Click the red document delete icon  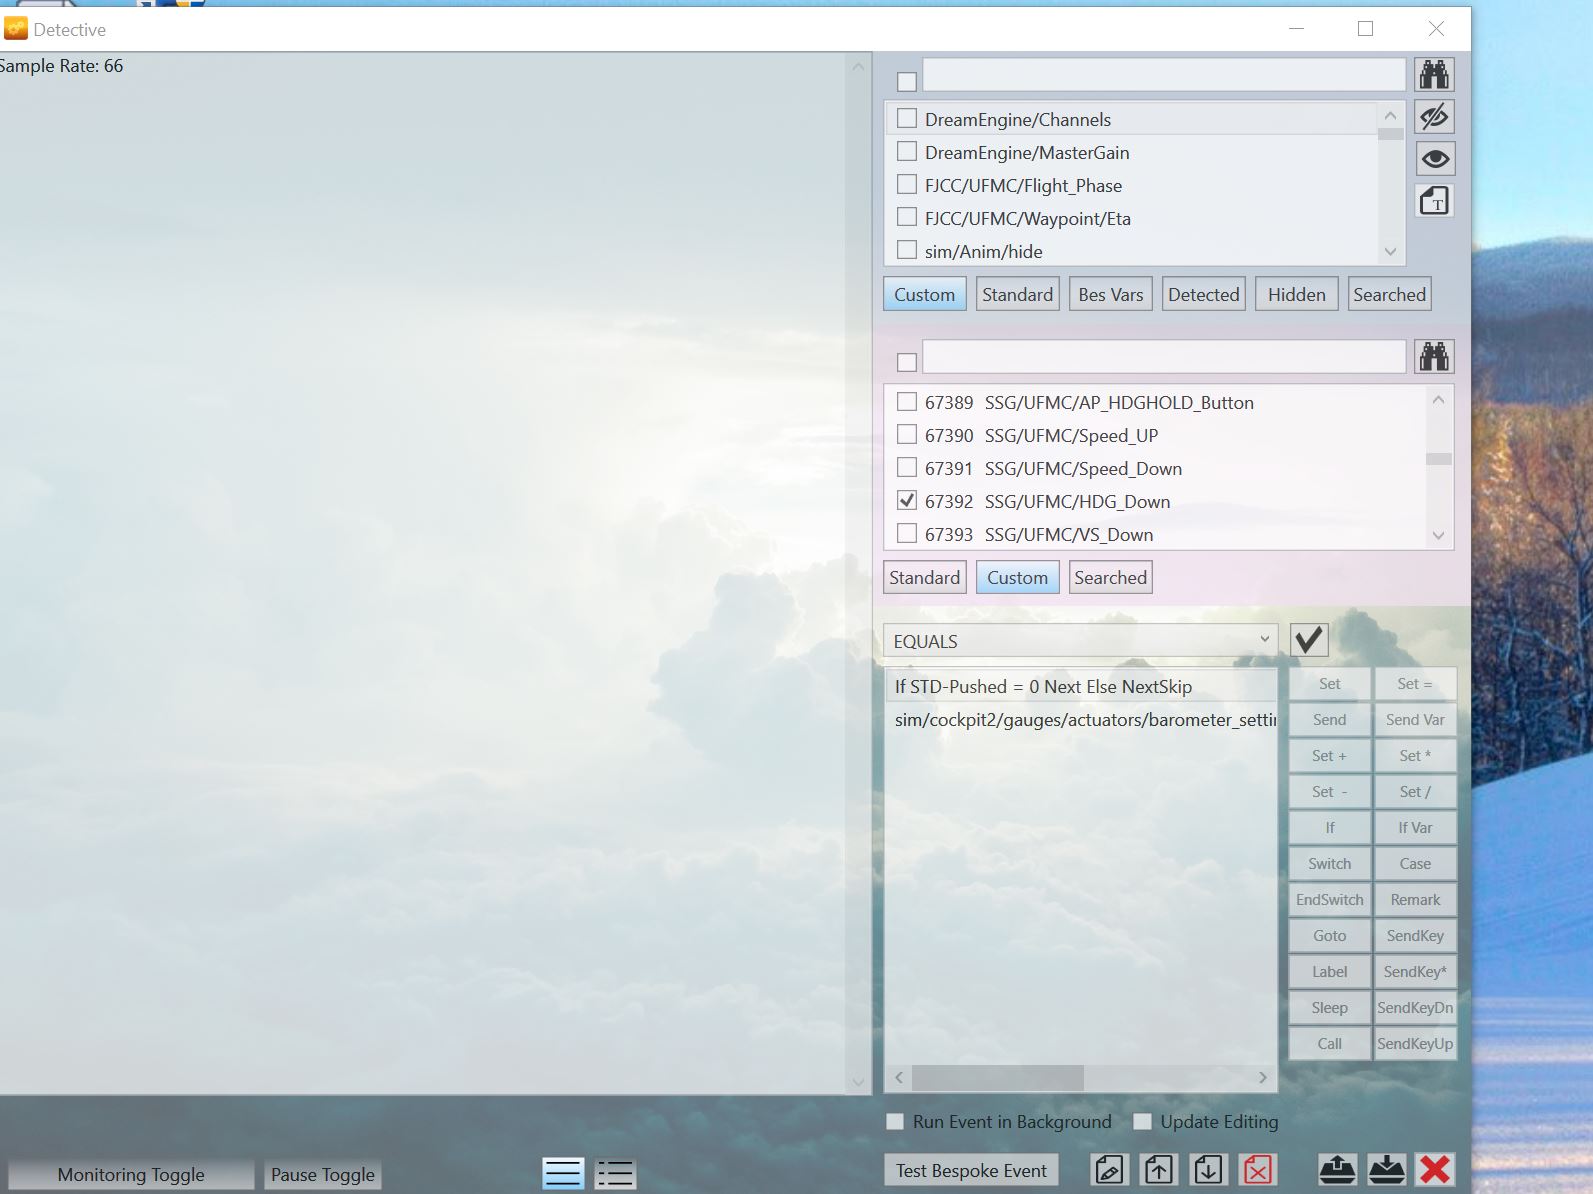click(x=1257, y=1169)
